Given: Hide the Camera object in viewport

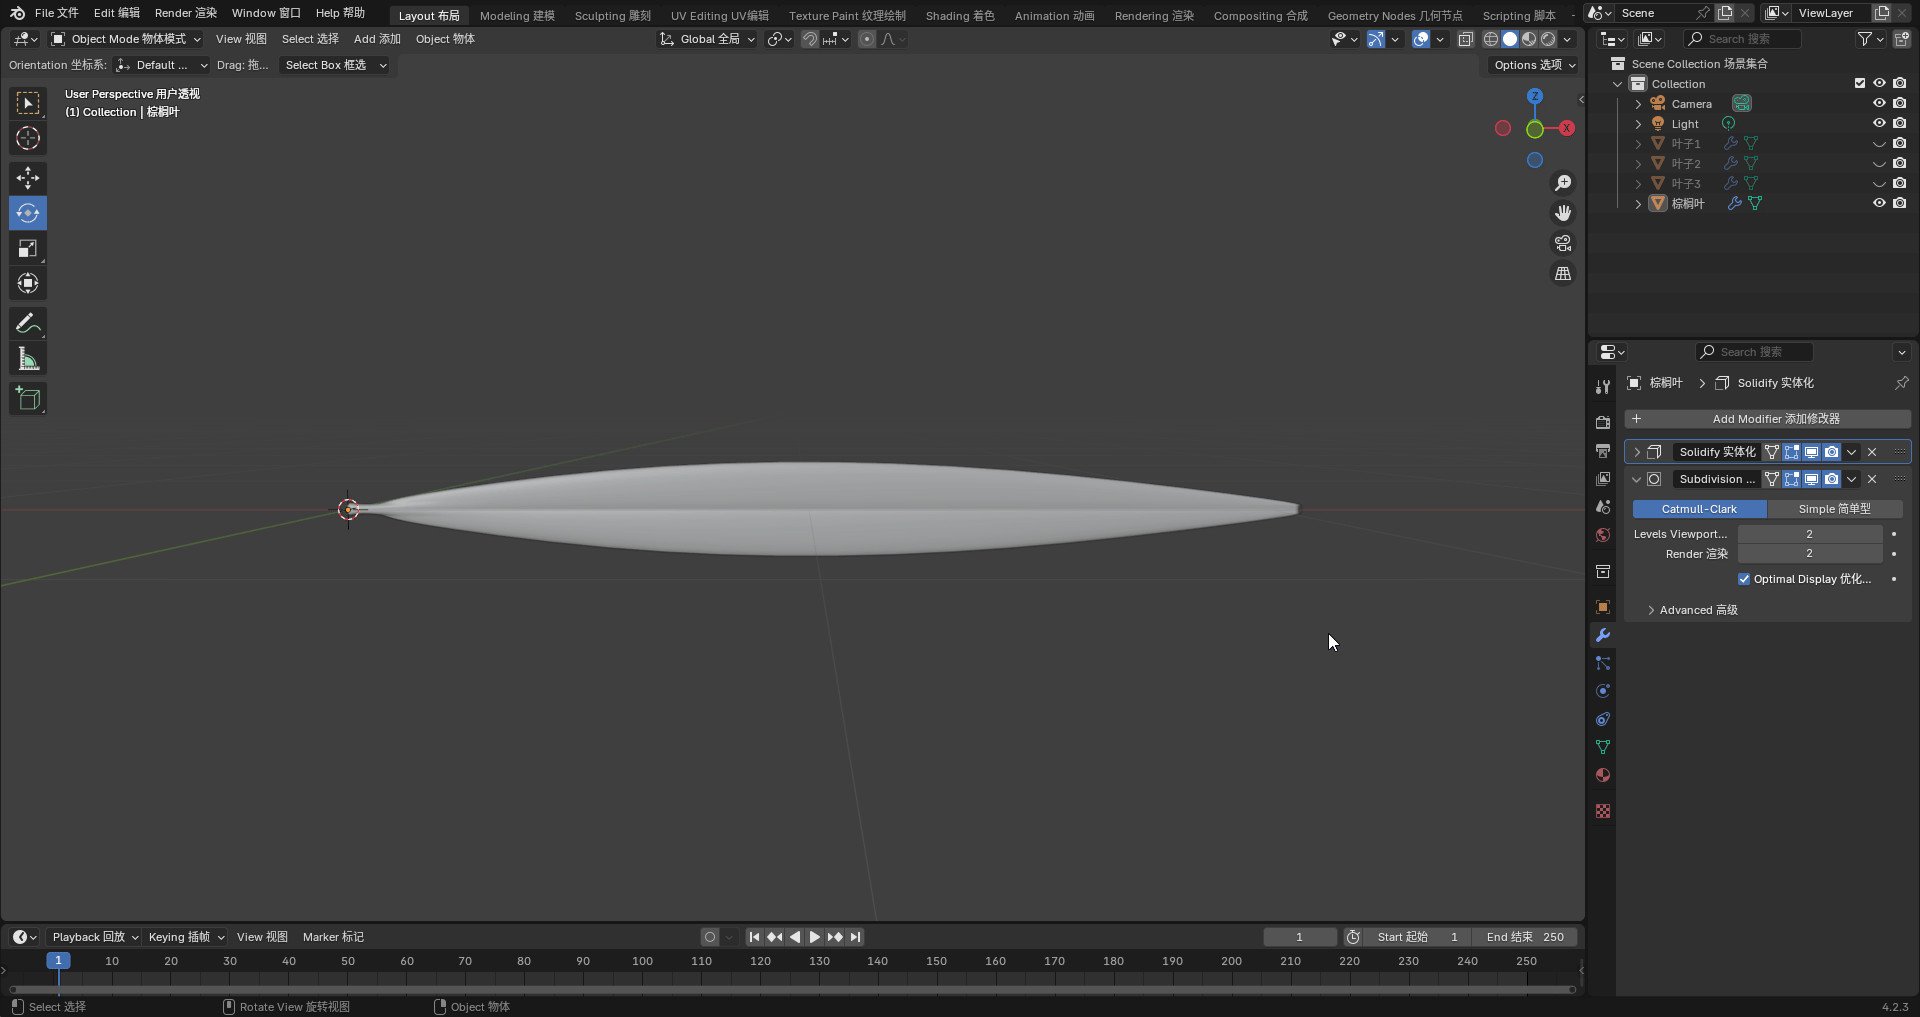Looking at the screenshot, I should (x=1879, y=103).
